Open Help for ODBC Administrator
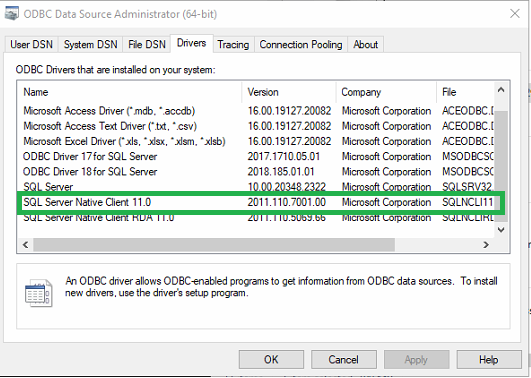 (488, 359)
